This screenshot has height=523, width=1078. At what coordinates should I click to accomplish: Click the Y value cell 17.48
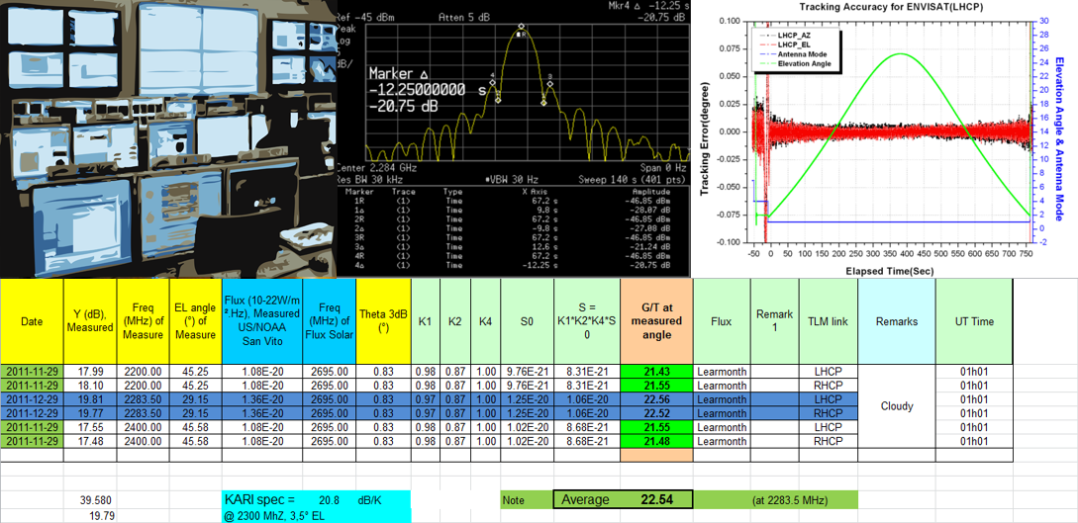[90, 441]
